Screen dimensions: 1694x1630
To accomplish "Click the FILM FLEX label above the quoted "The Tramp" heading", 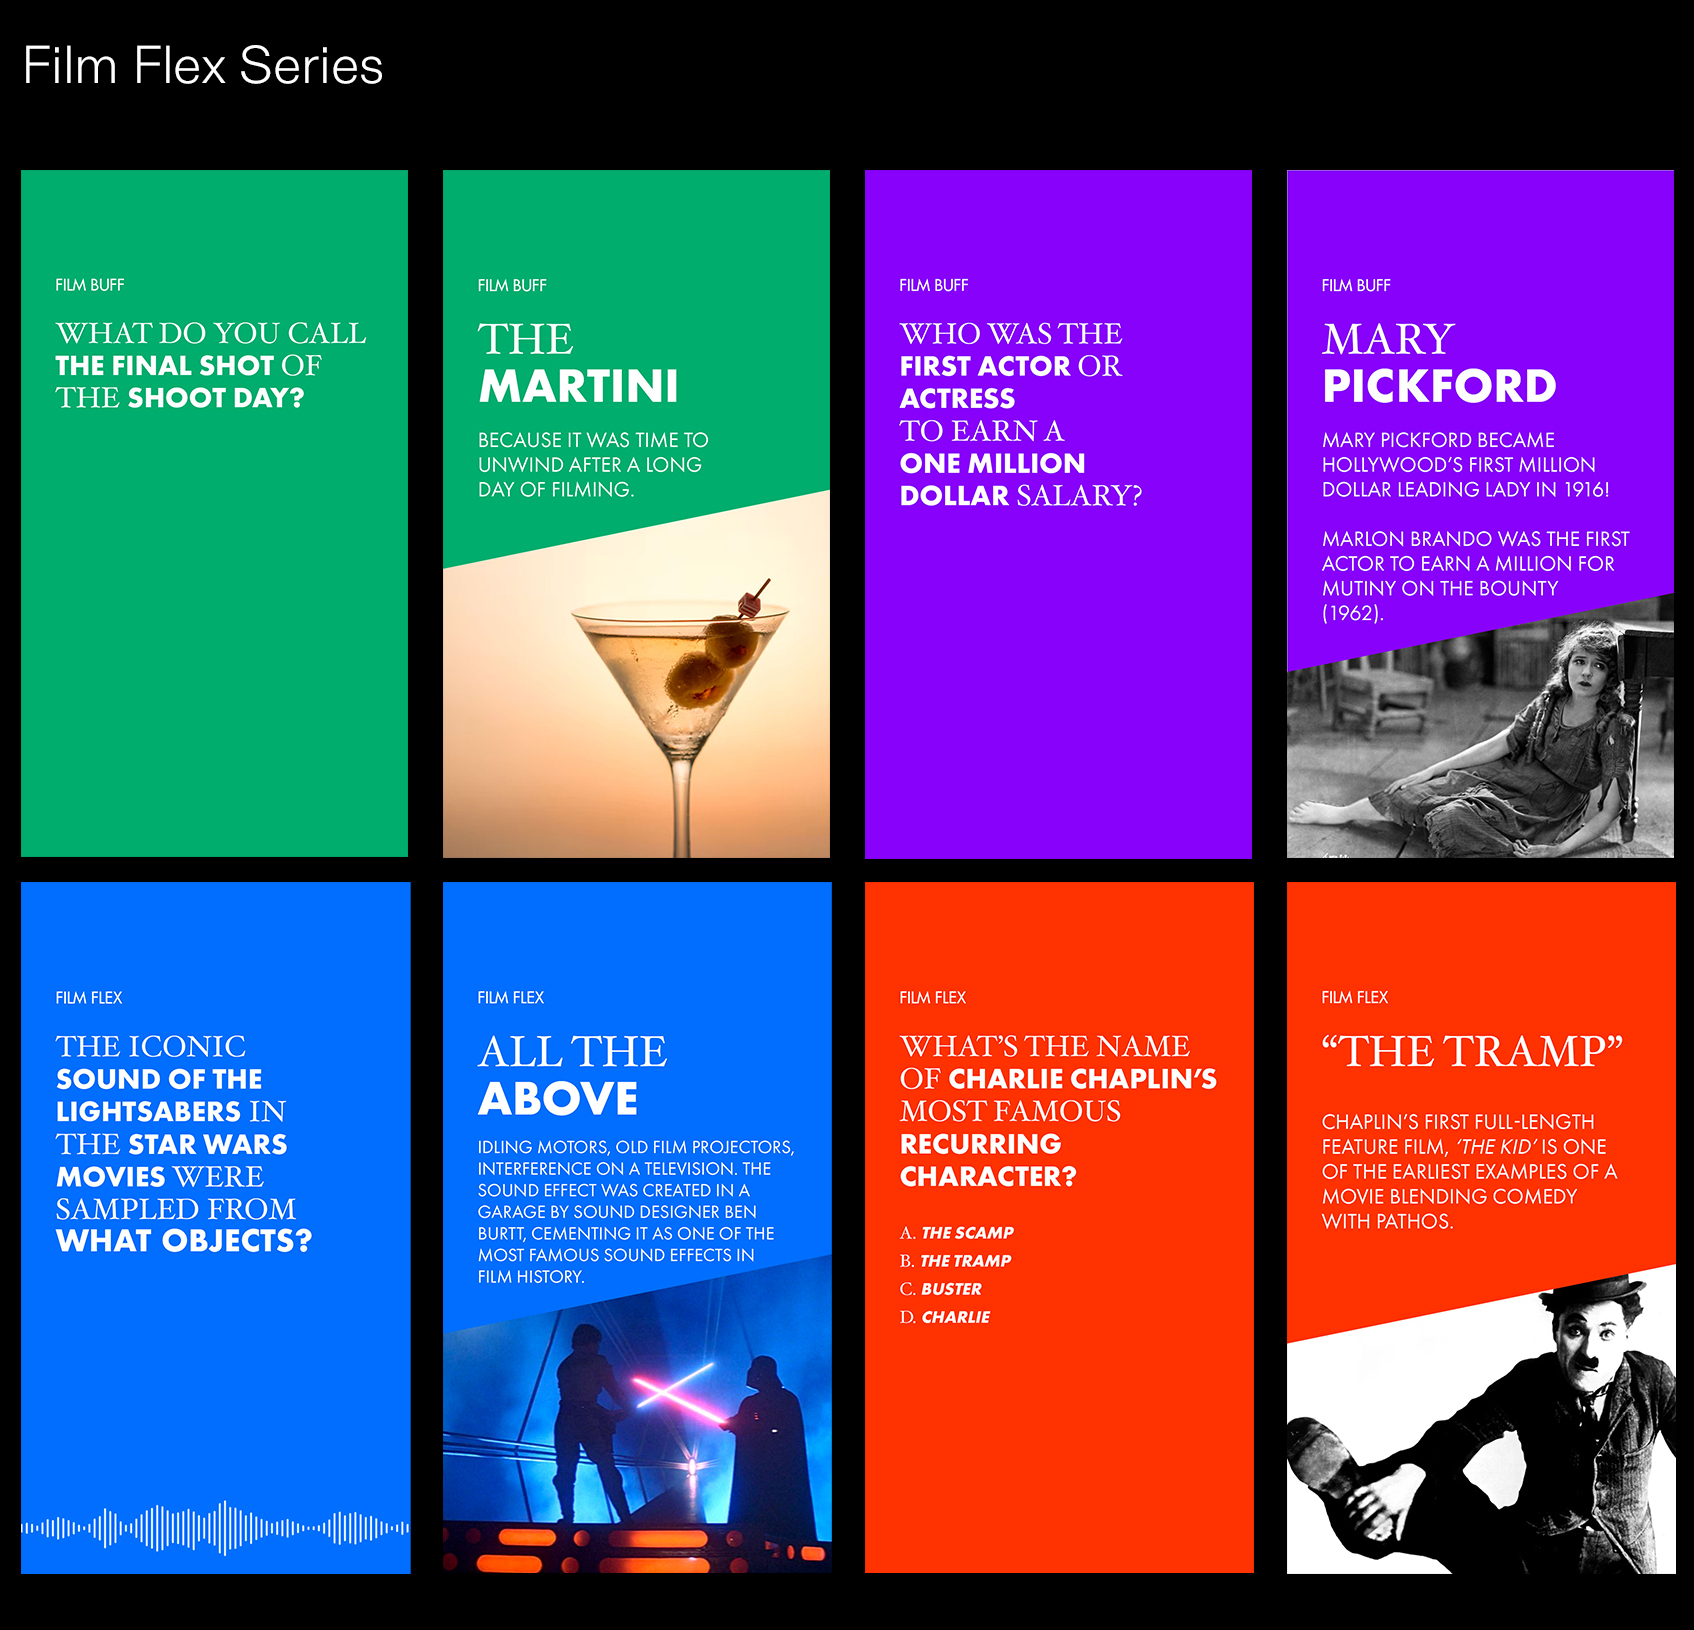I will pos(1355,997).
